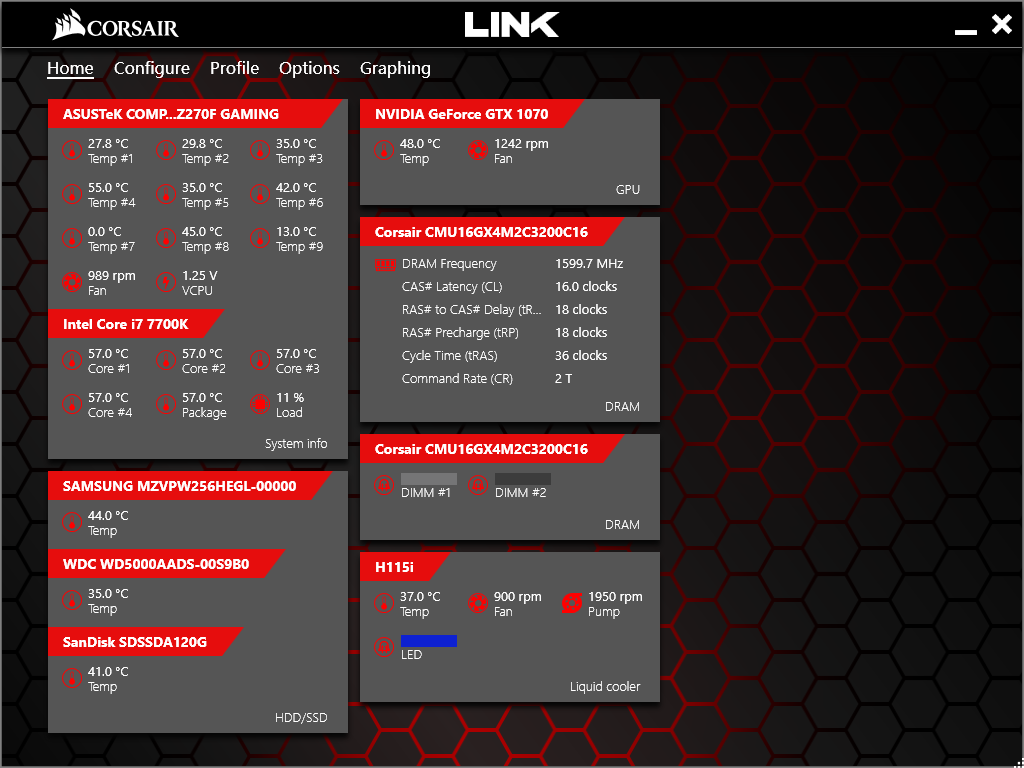Click the CPU Load chip icon
This screenshot has width=1024, height=768.
coord(259,404)
